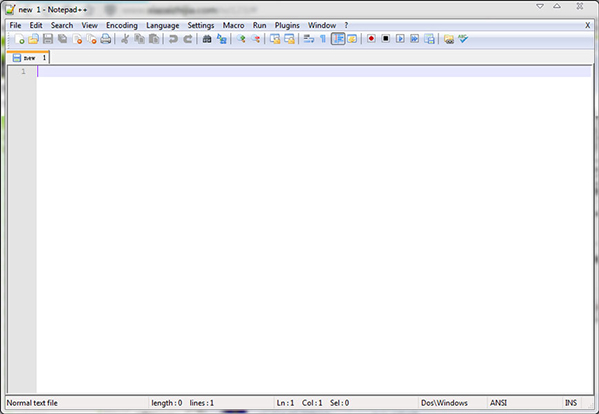Click "Col : 1" in the status bar

[312, 403]
